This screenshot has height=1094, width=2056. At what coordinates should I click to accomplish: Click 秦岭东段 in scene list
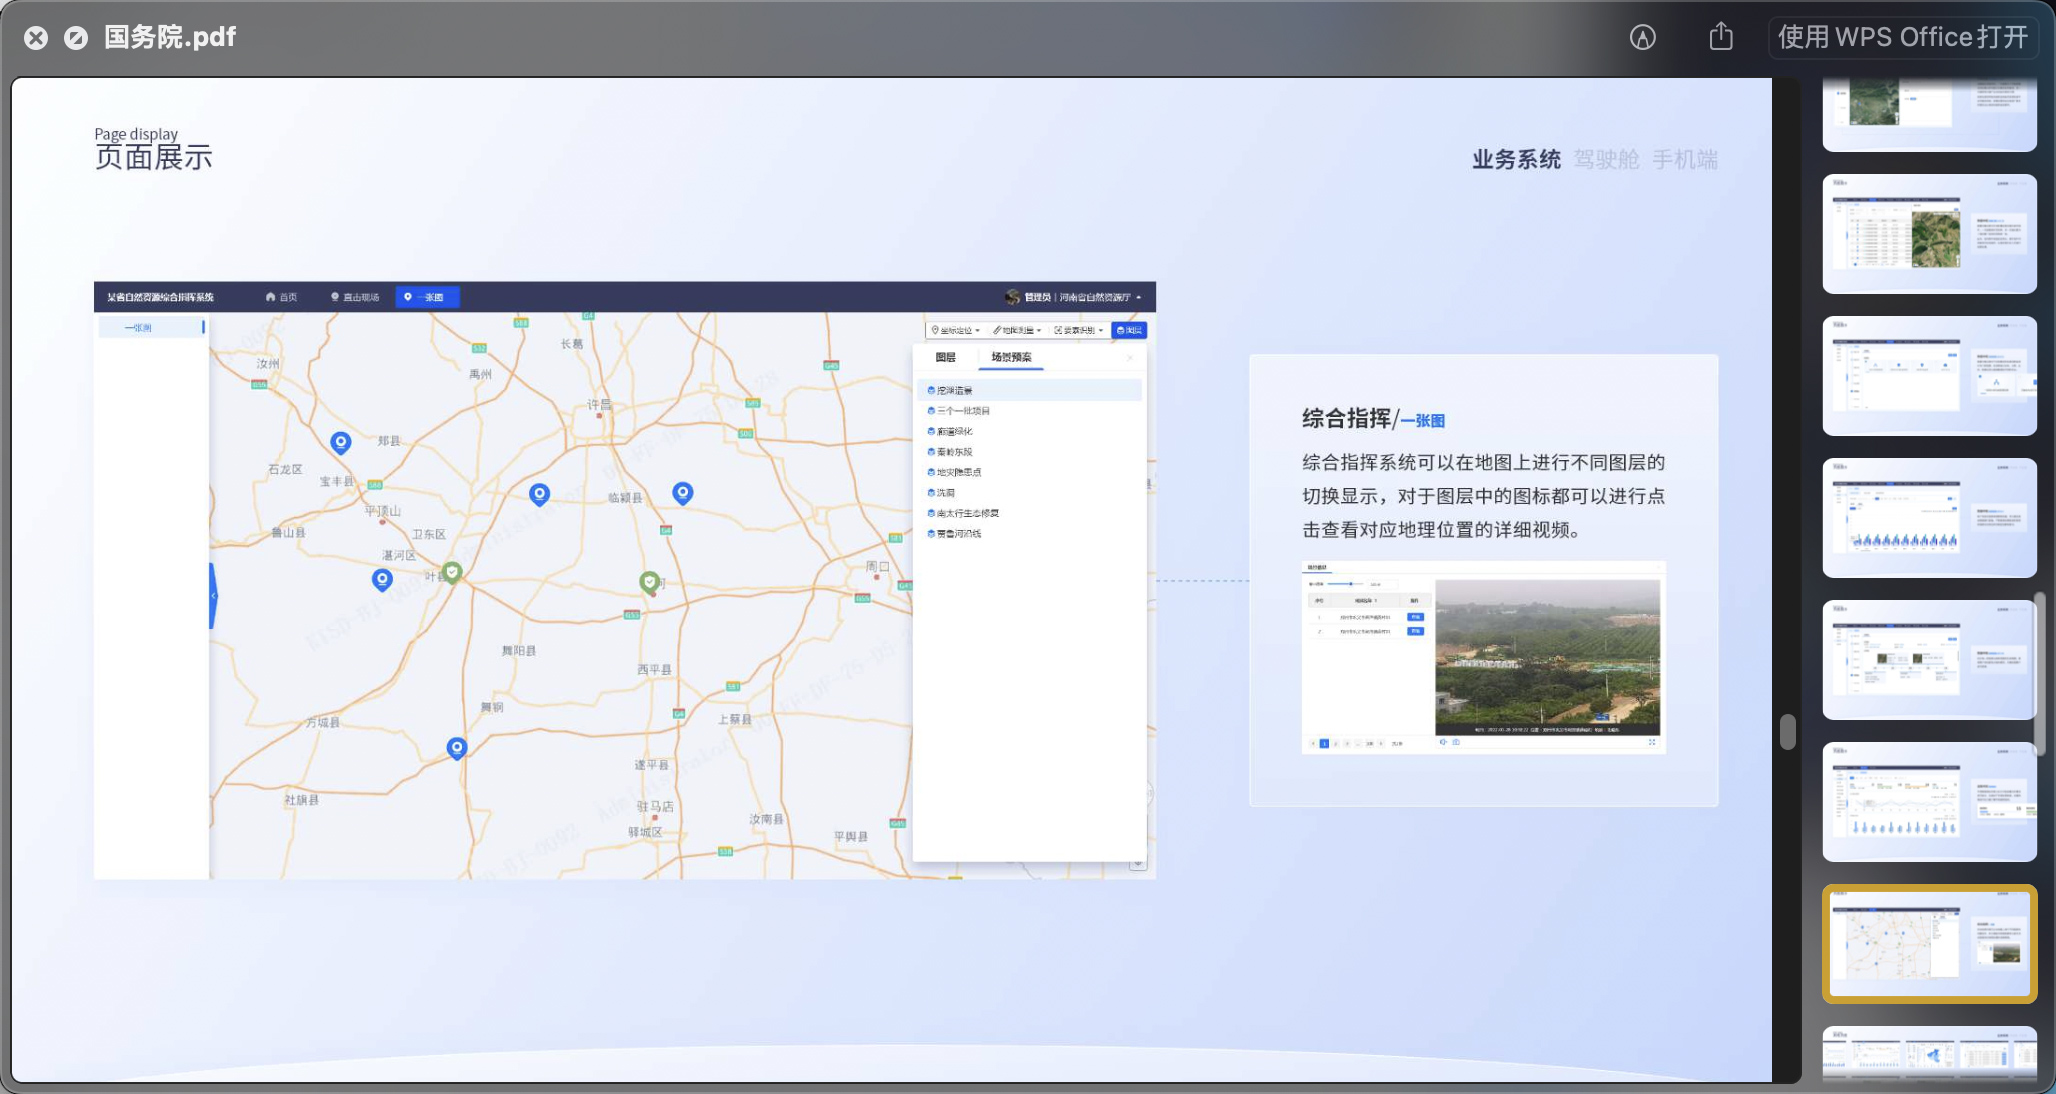tap(954, 452)
